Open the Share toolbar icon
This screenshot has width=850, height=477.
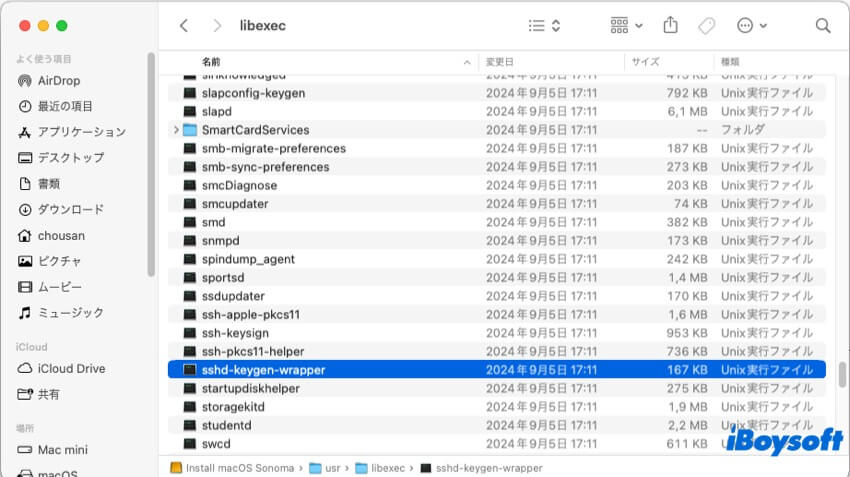(671, 25)
